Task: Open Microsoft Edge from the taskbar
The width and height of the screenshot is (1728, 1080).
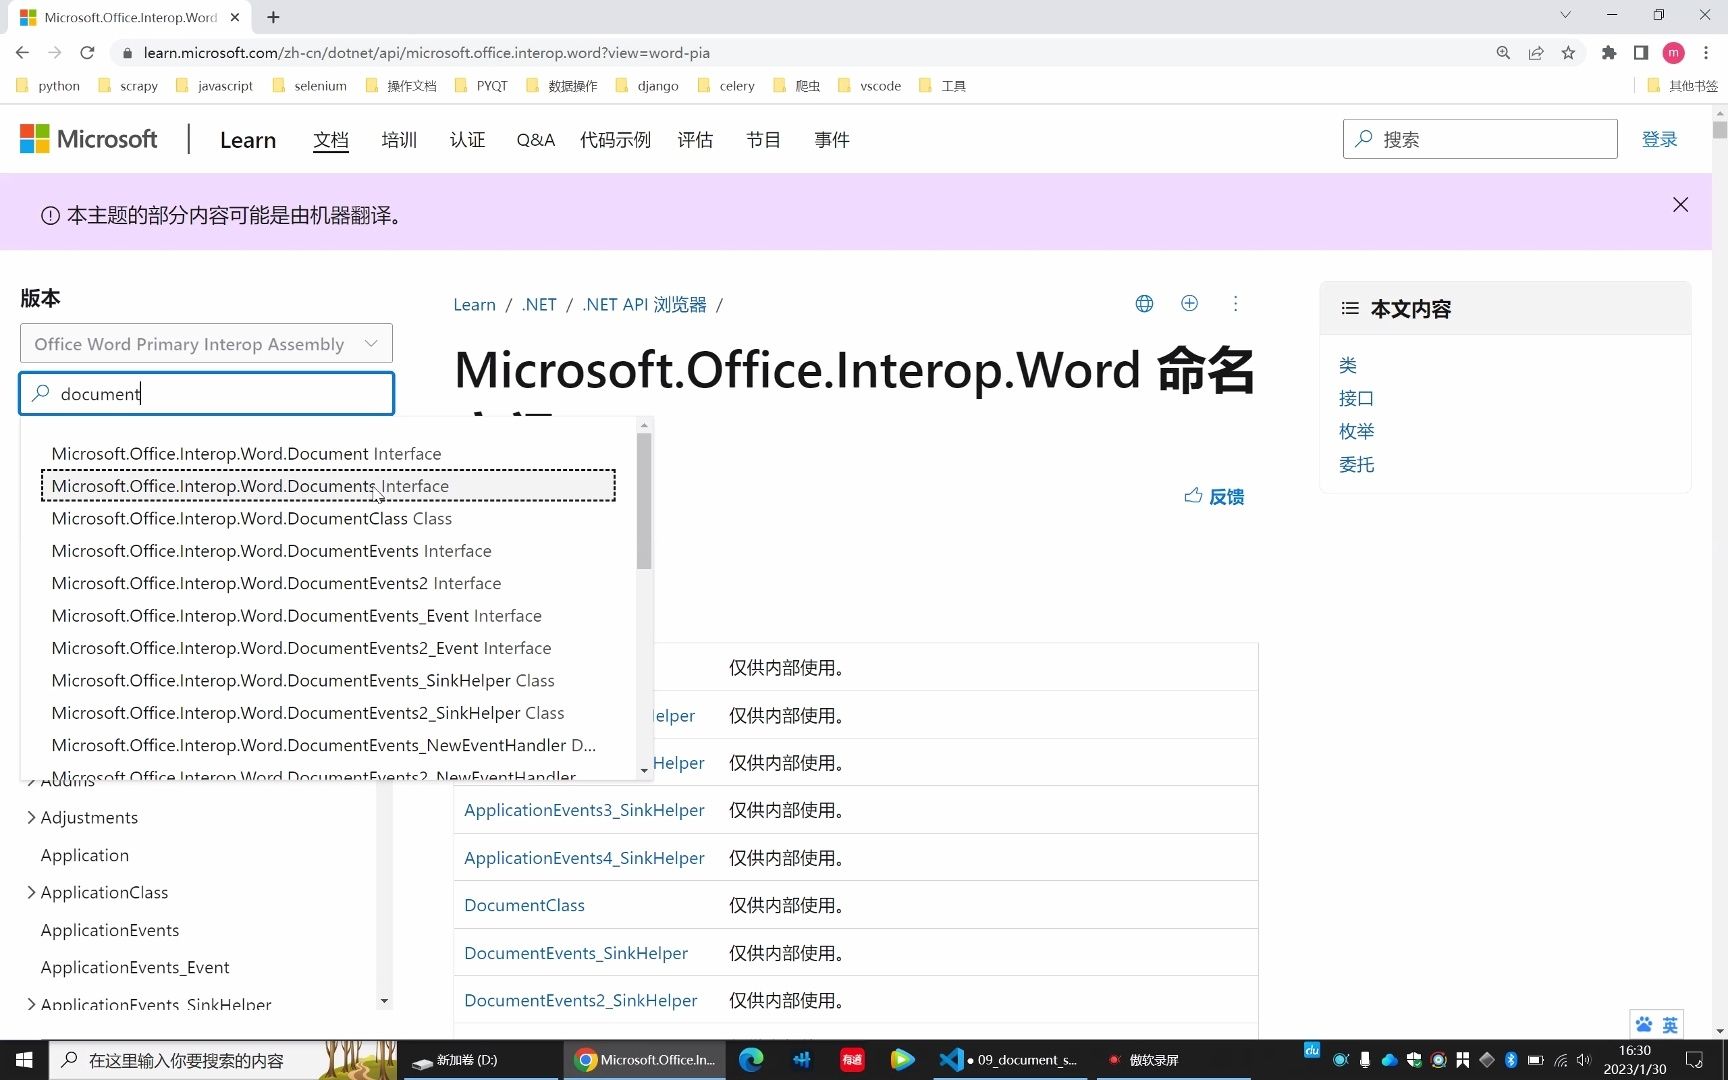Action: (x=751, y=1060)
